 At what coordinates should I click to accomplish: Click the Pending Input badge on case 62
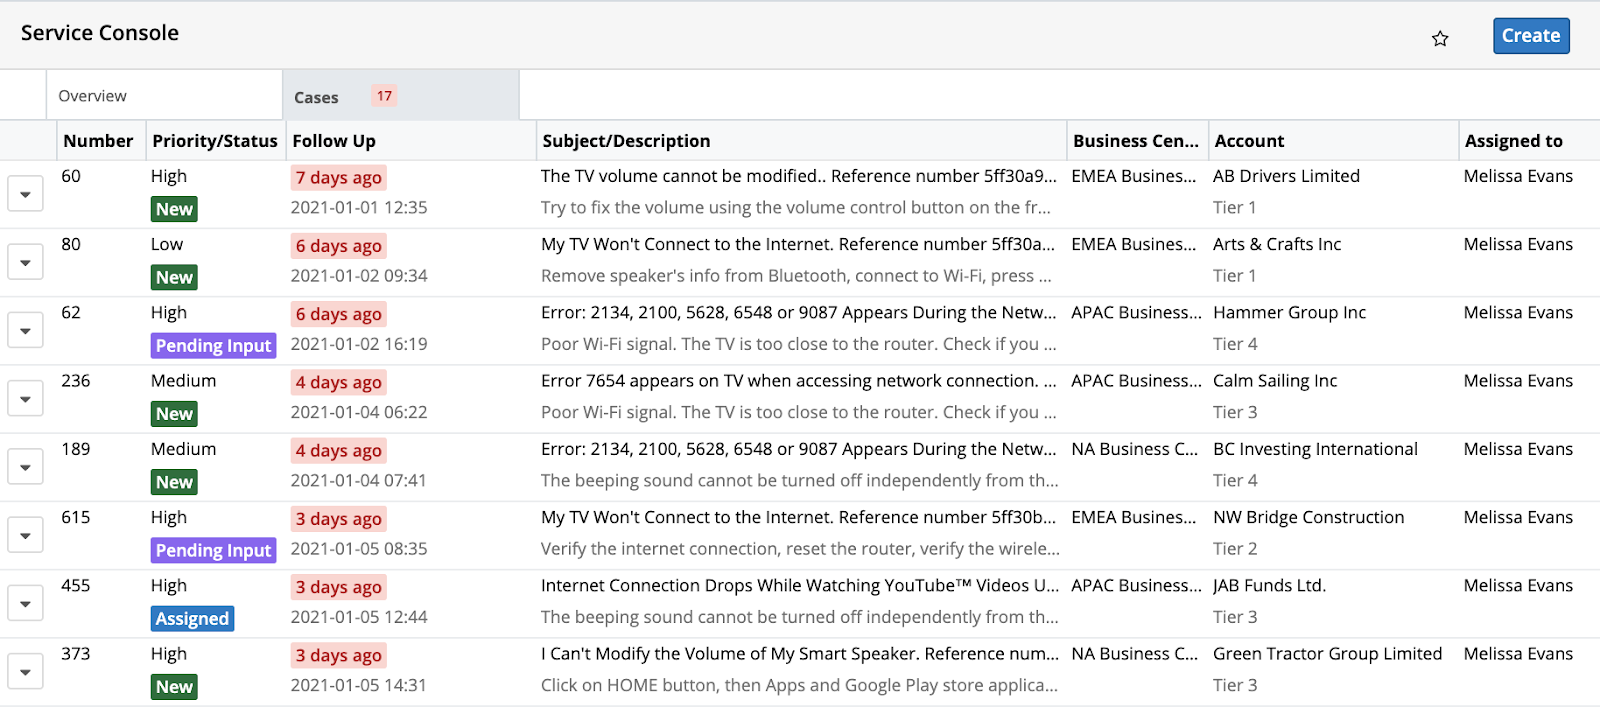point(213,346)
